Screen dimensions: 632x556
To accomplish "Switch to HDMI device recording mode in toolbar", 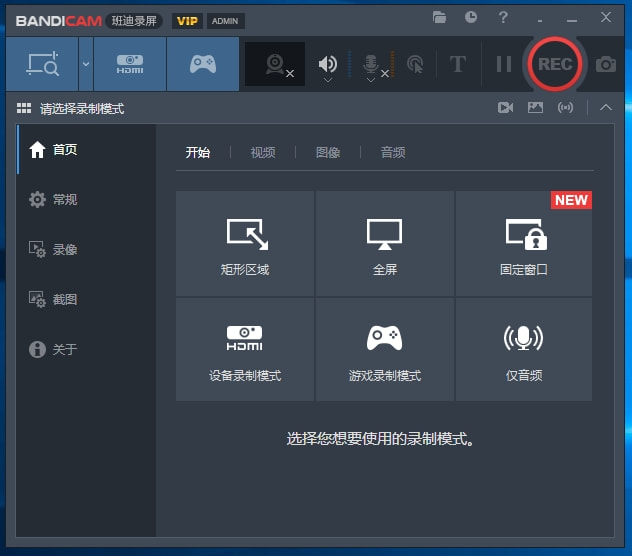I will [130, 64].
